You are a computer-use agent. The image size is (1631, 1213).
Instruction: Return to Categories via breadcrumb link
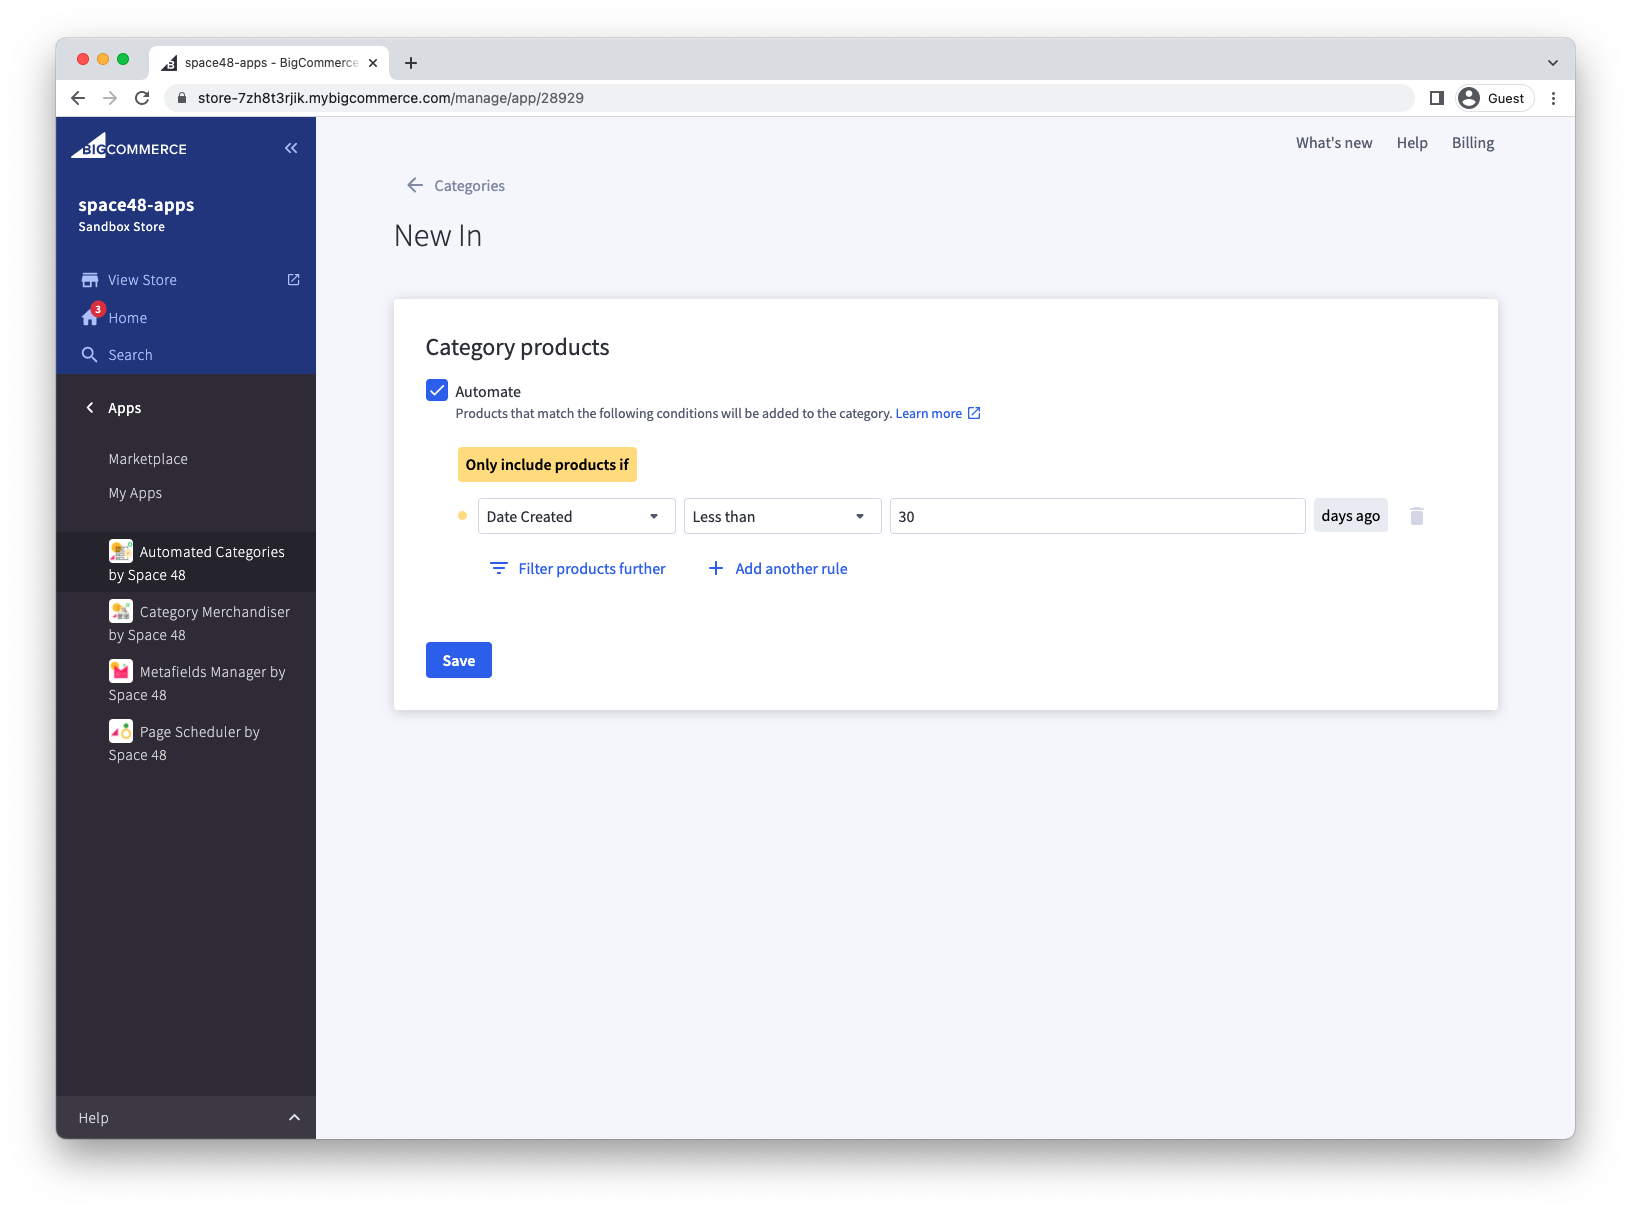coord(469,185)
